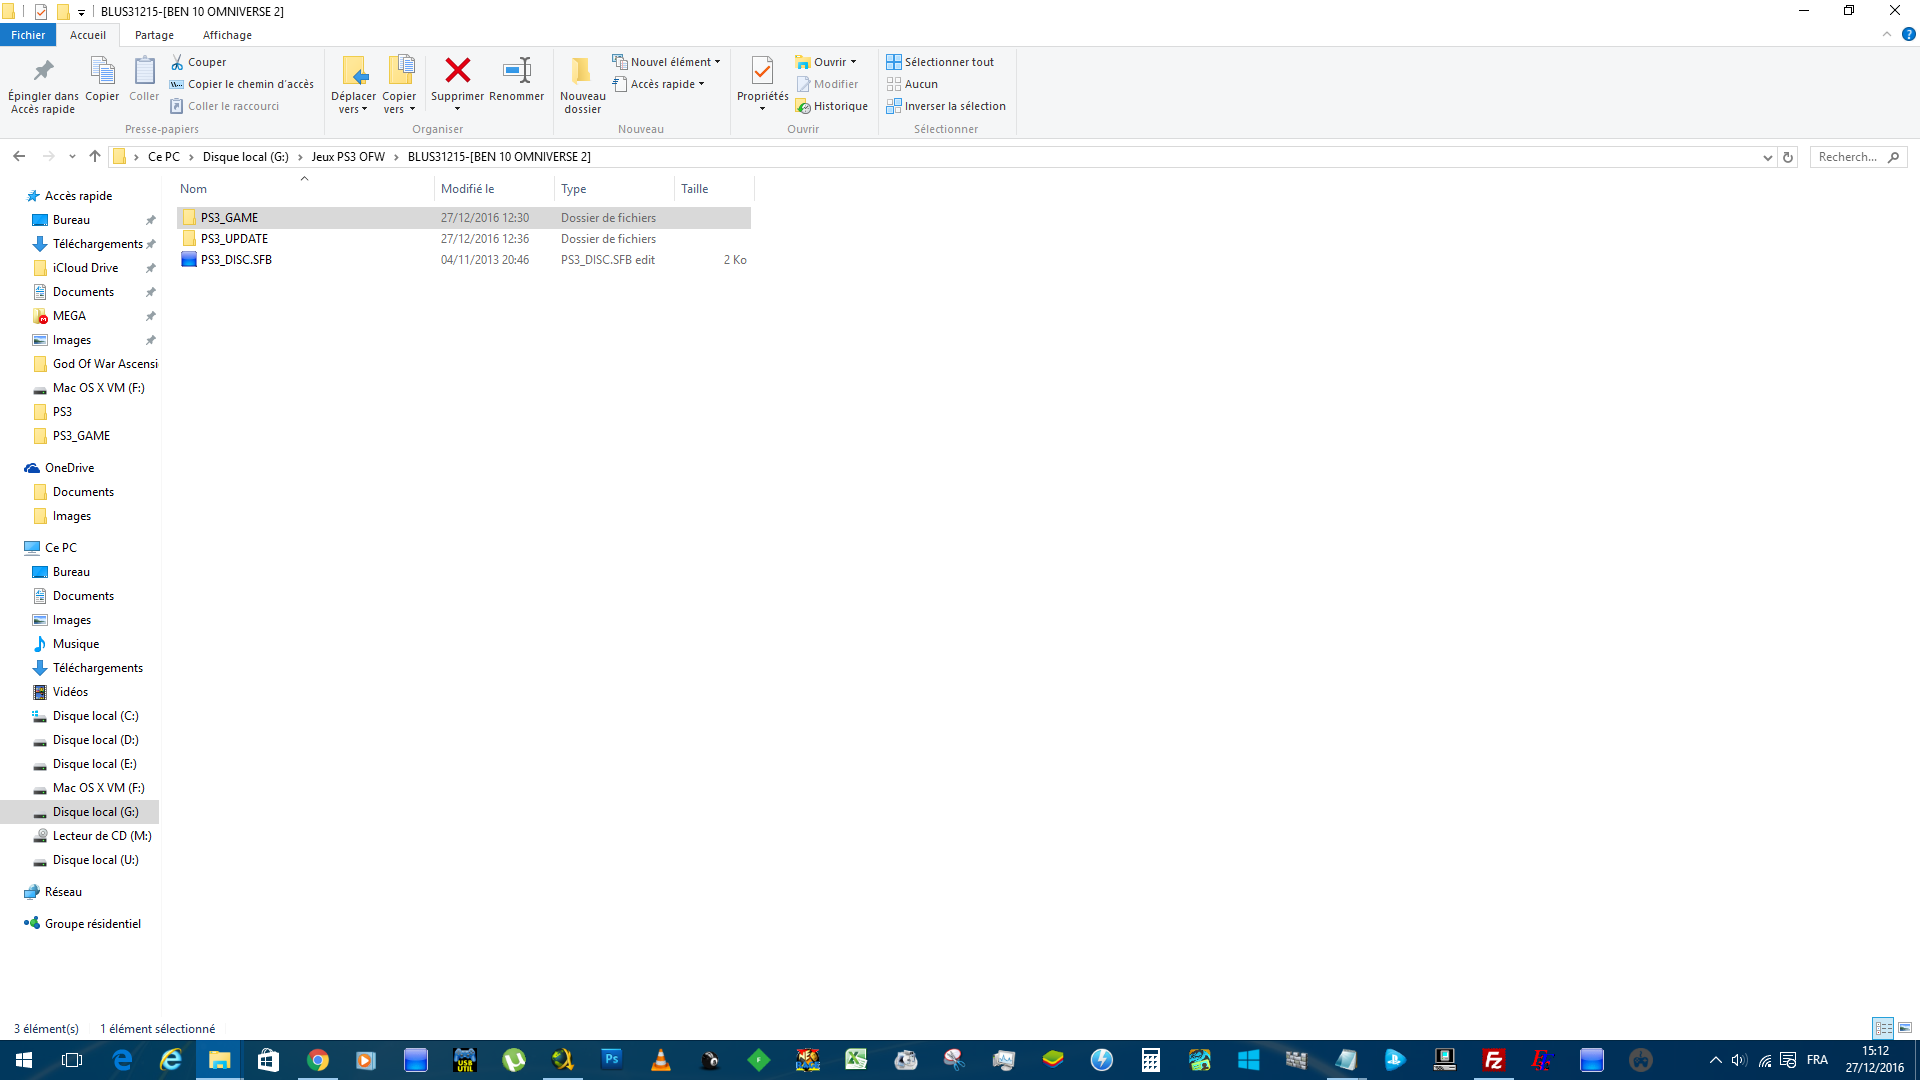Open Groupe résidentiel in the sidebar
The height and width of the screenshot is (1080, 1920).
[x=92, y=924]
